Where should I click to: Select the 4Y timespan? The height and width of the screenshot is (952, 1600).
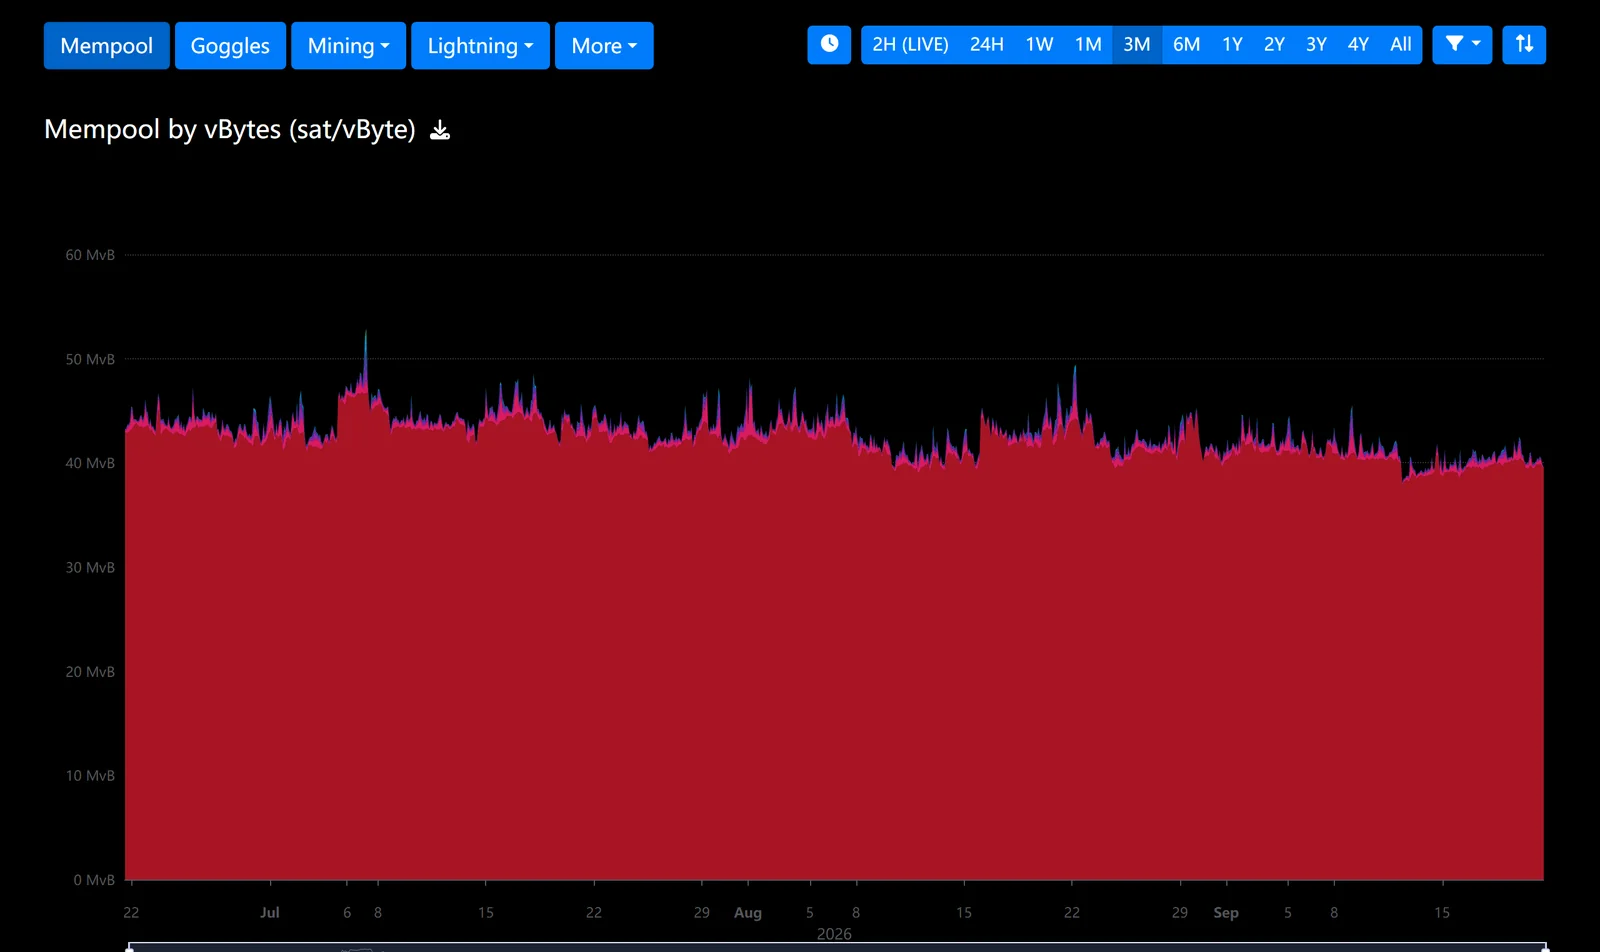pos(1358,45)
